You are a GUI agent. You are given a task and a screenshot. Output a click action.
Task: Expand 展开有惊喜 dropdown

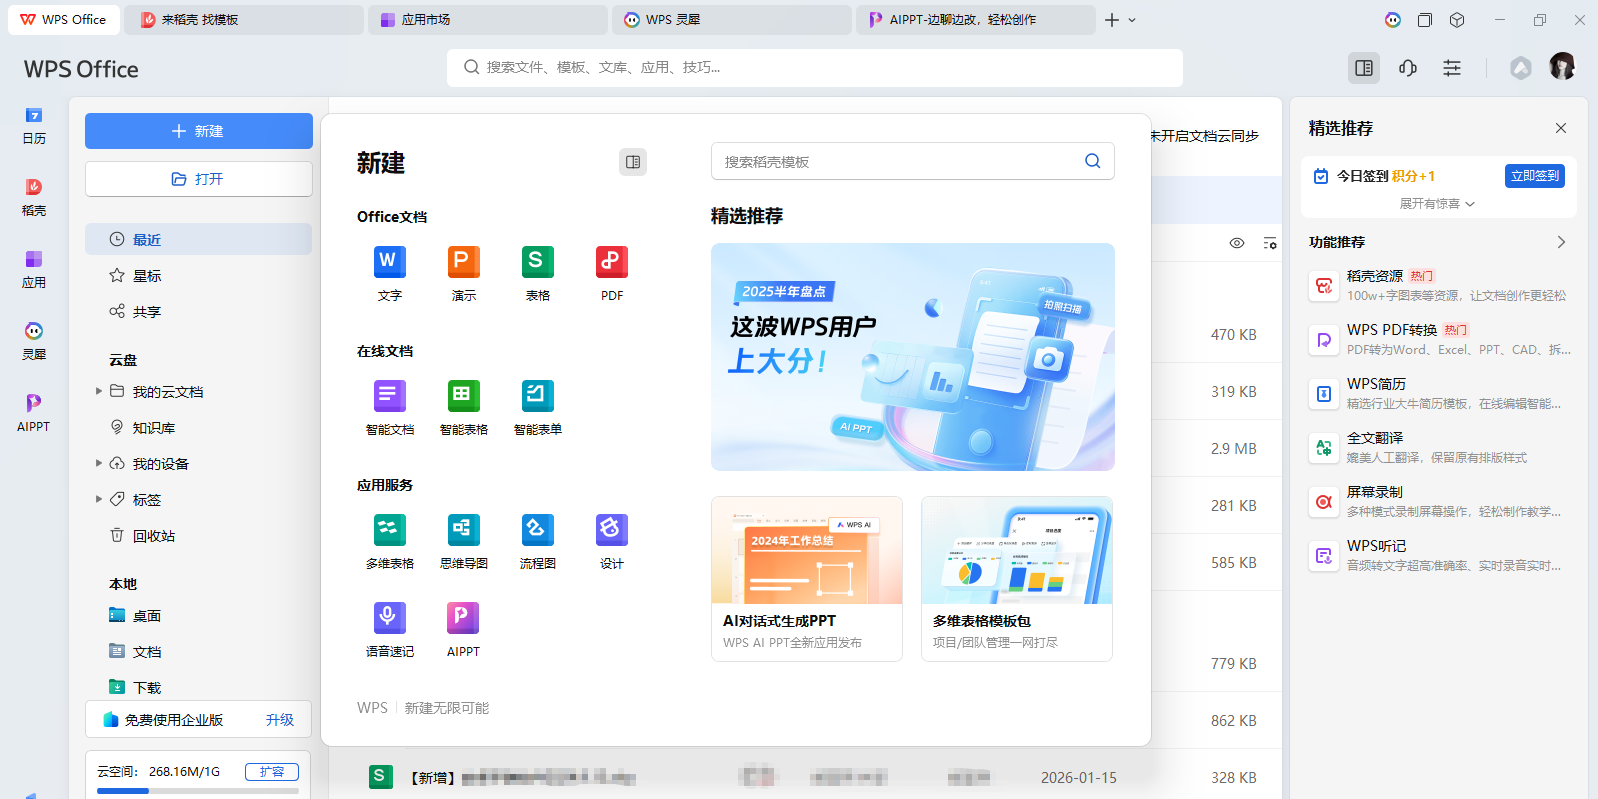[x=1437, y=204]
